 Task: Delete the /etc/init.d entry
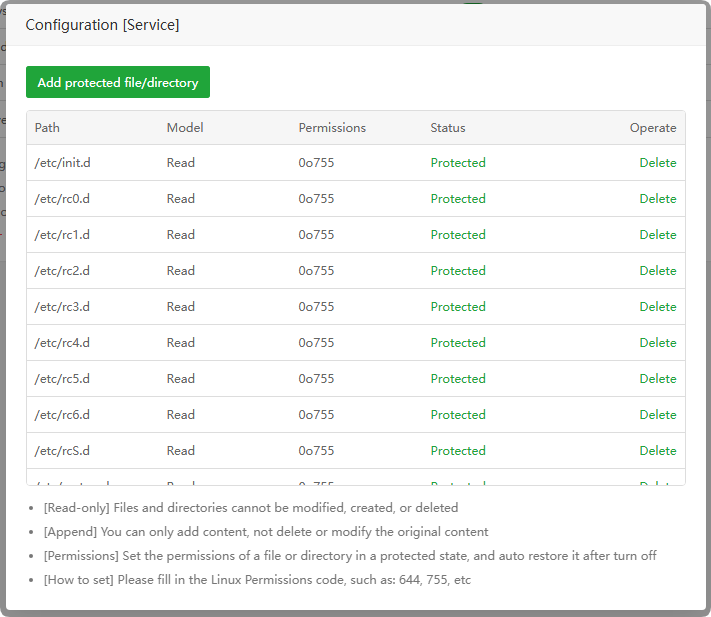click(x=657, y=163)
